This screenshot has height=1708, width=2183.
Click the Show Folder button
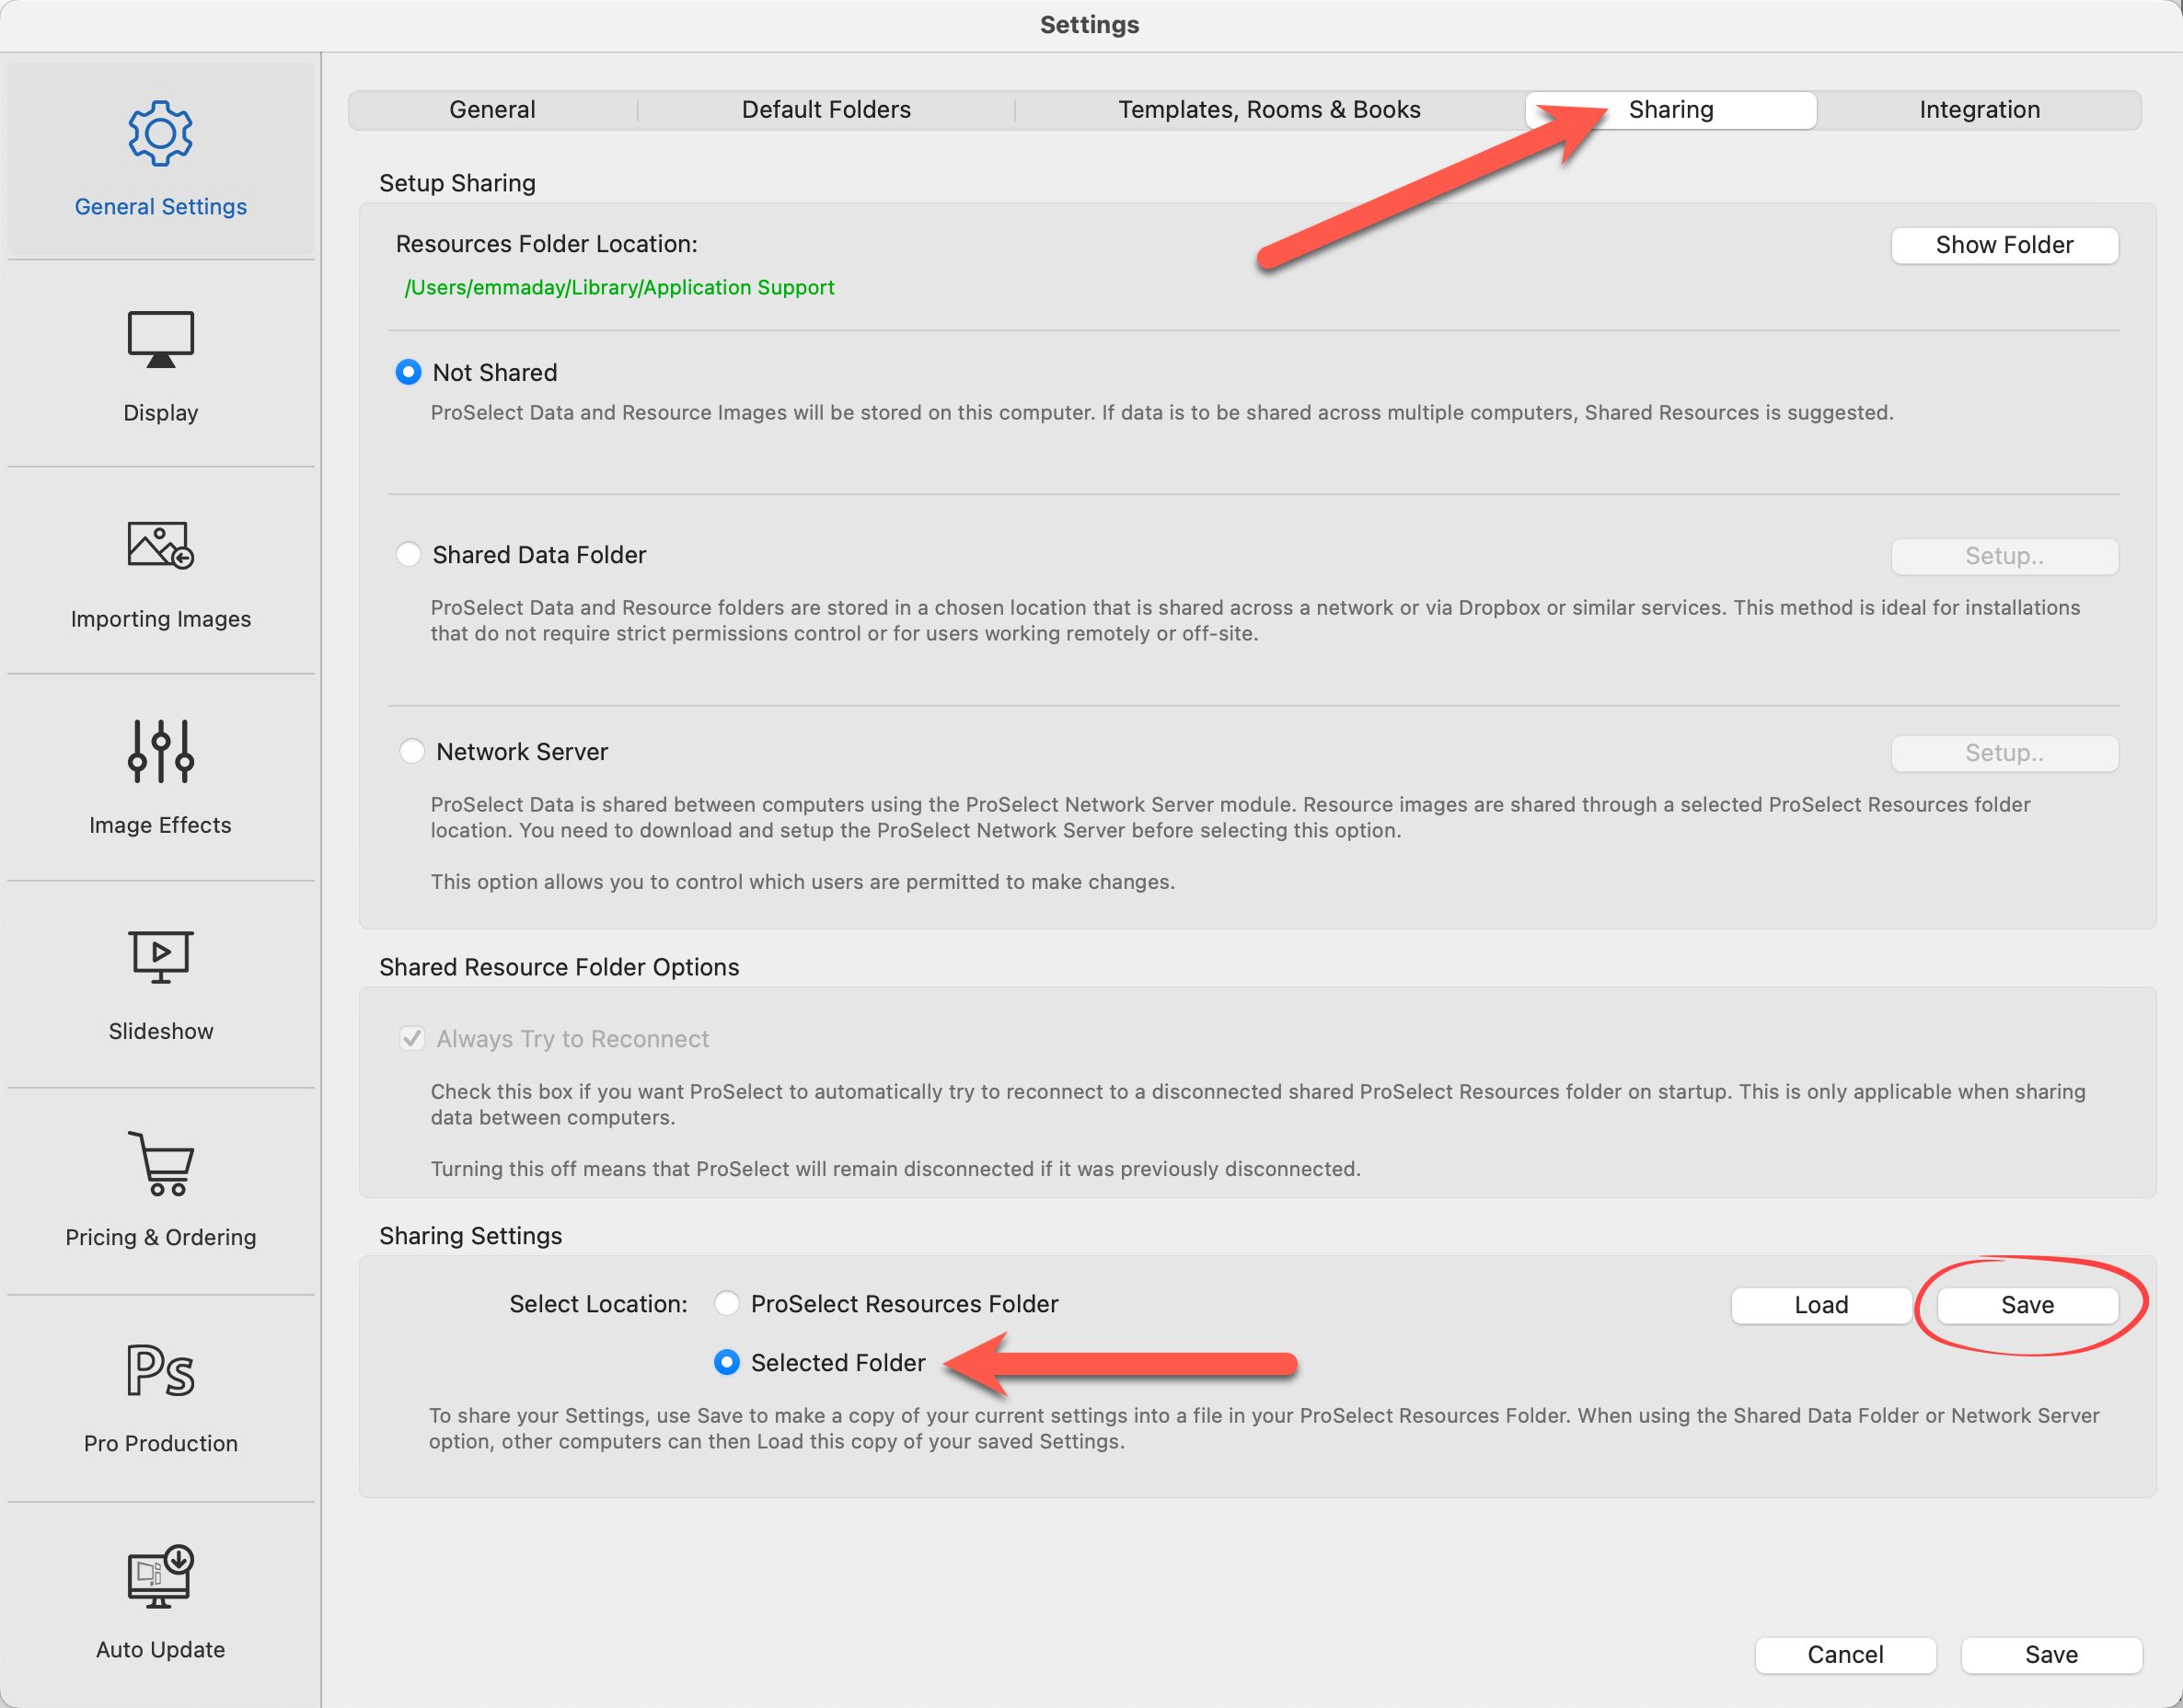click(x=2003, y=245)
